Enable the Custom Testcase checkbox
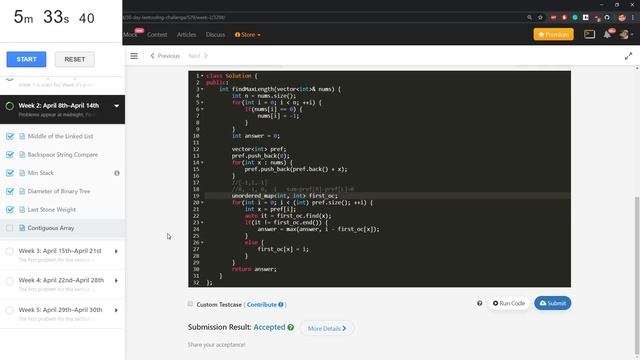Image resolution: width=640 pixels, height=360 pixels. (190, 304)
